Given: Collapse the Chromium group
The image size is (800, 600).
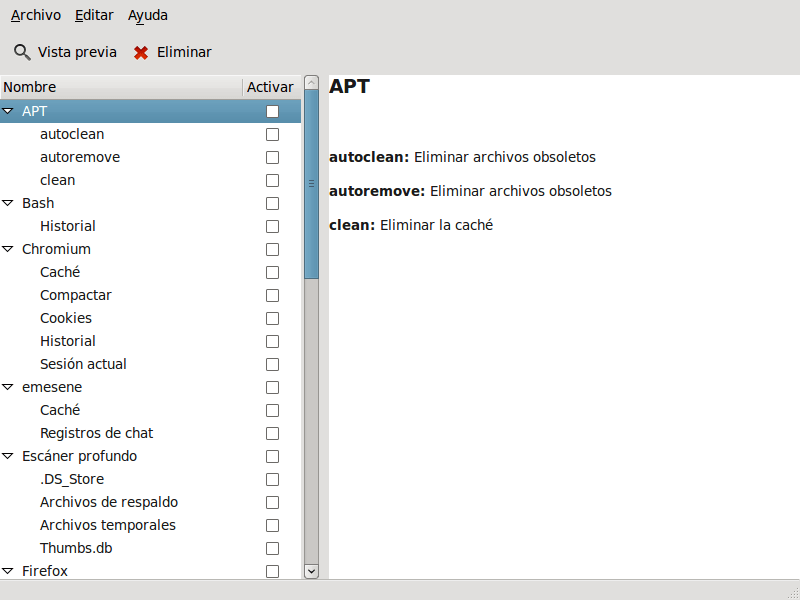Looking at the screenshot, I should coord(8,249).
